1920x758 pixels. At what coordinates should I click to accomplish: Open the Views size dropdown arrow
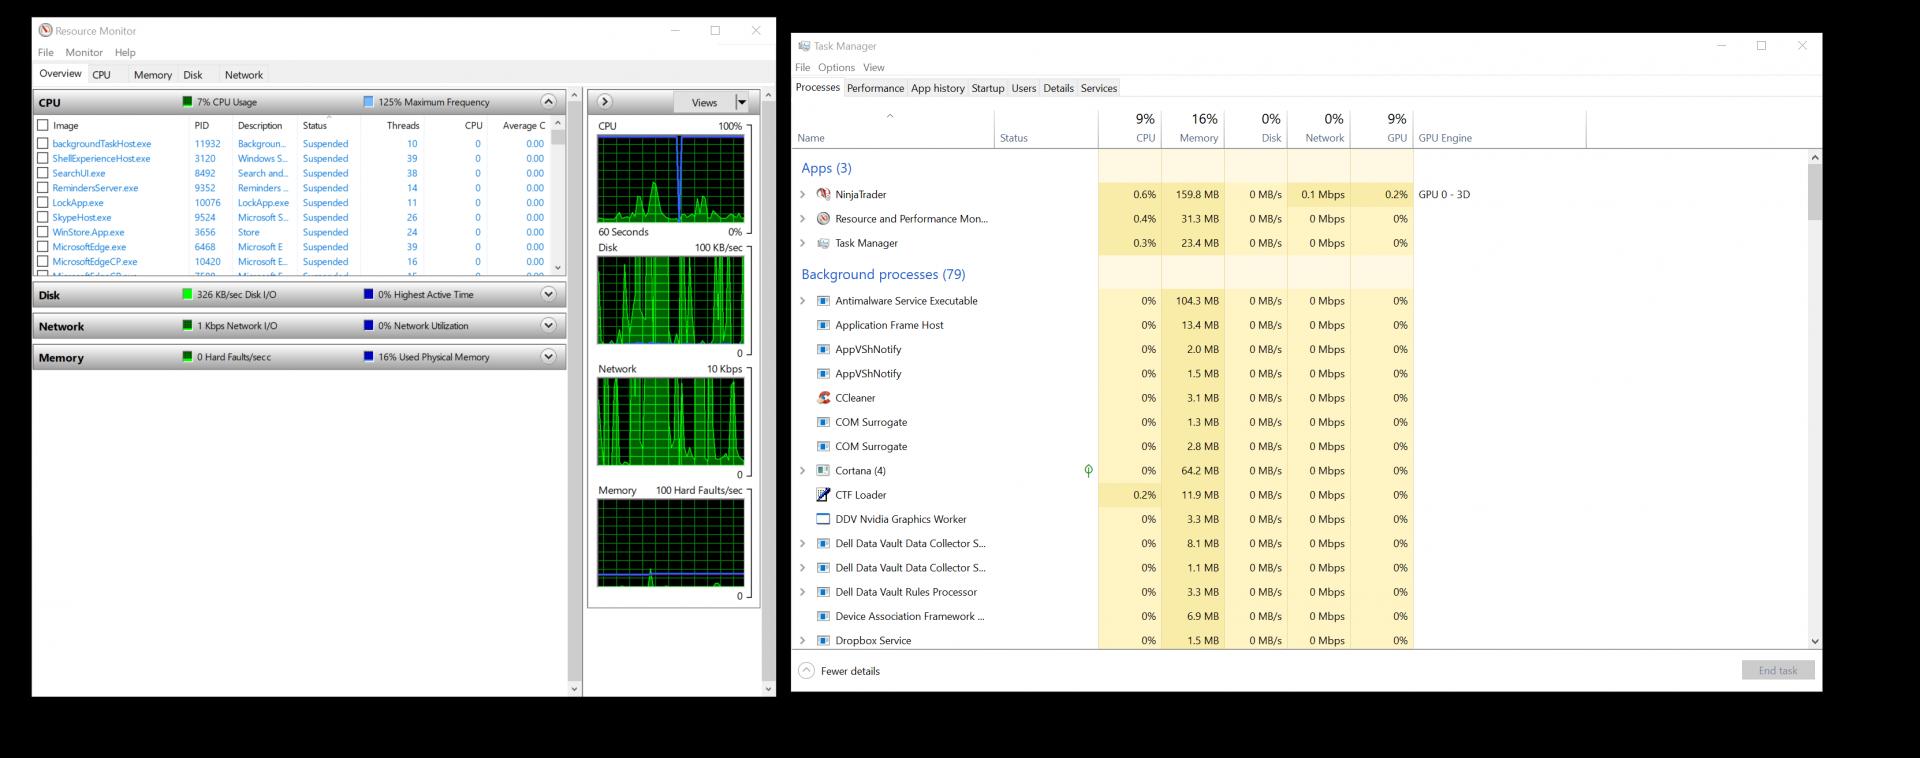pyautogui.click(x=742, y=102)
